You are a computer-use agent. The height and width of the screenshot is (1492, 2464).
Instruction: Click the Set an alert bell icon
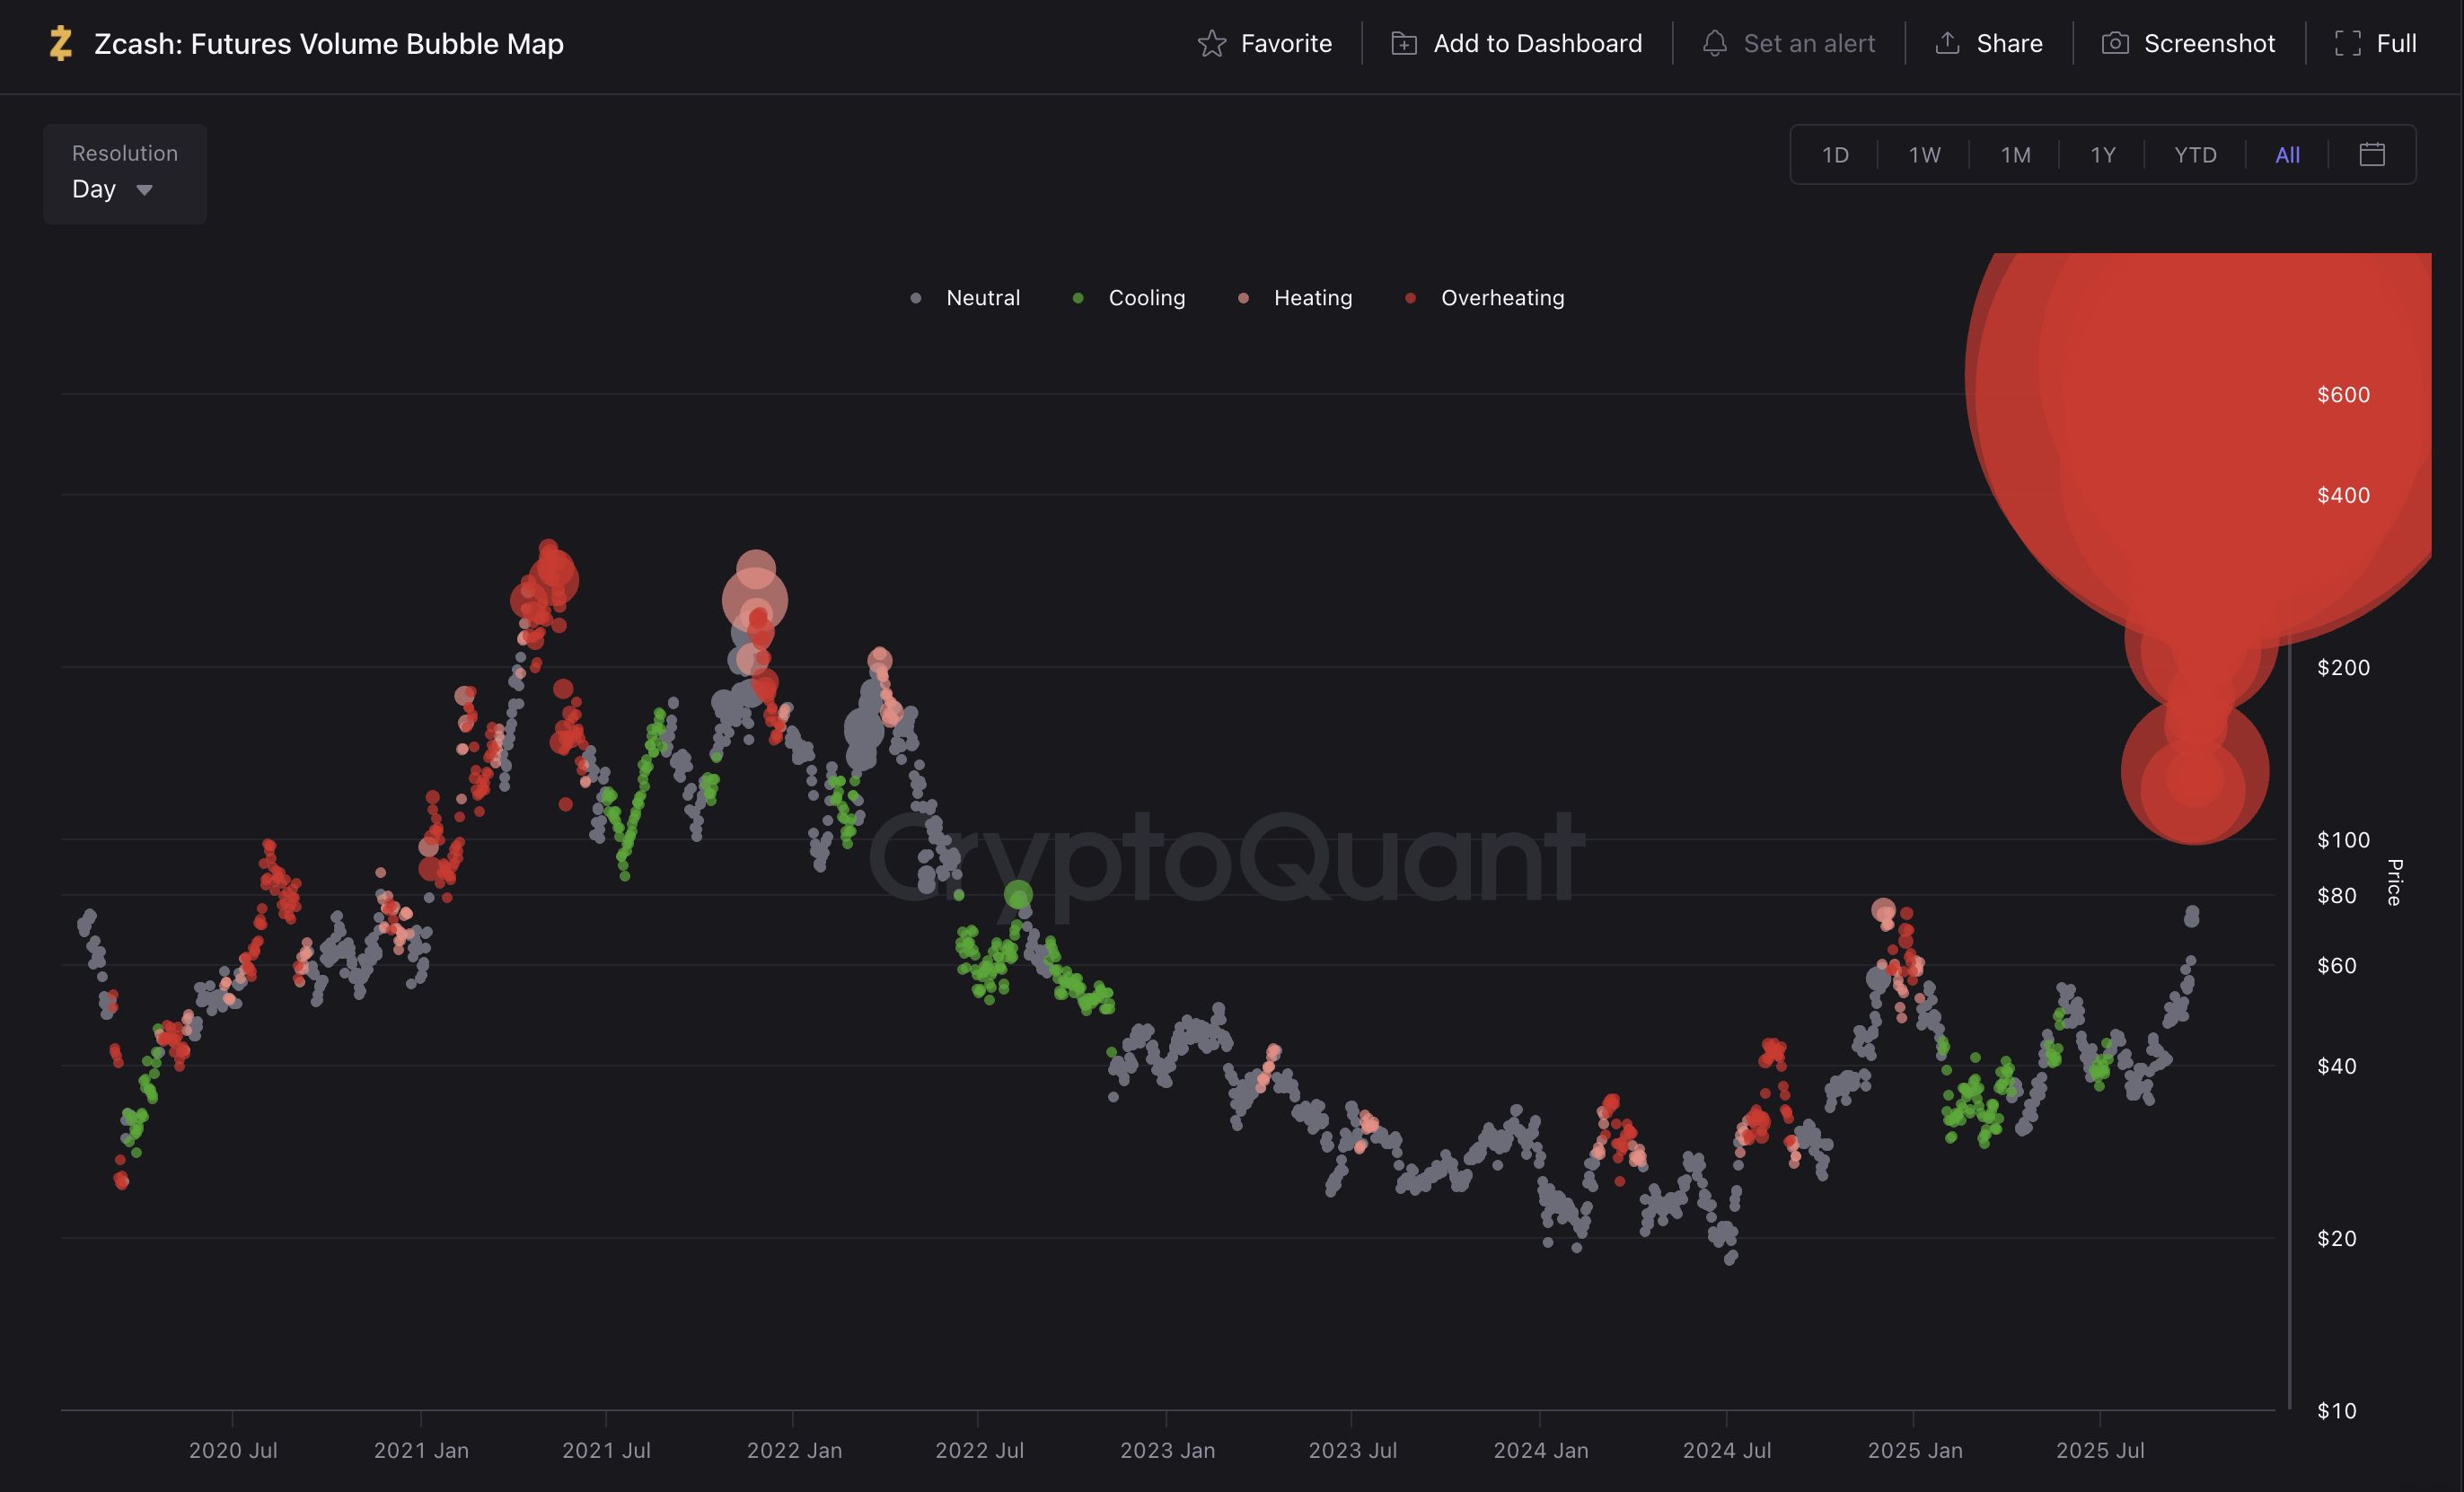[1716, 43]
